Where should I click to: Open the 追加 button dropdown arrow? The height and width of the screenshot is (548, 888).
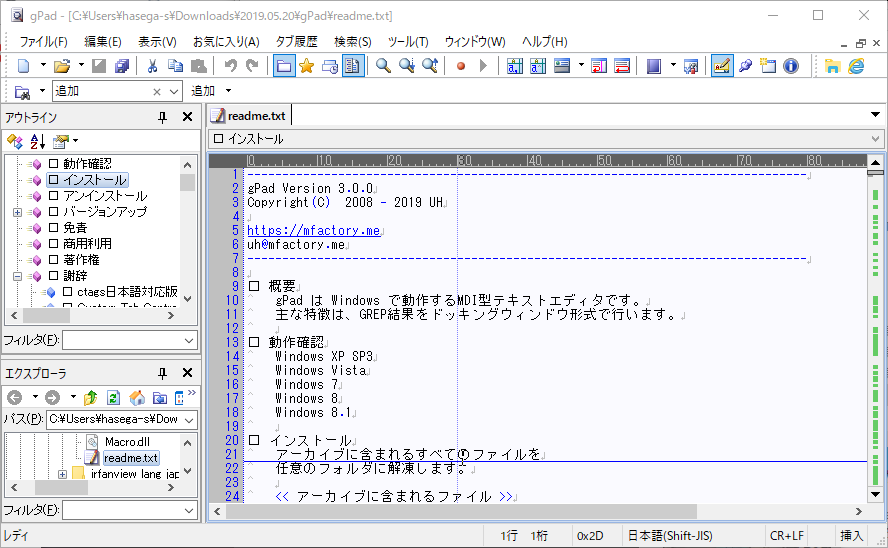228,91
